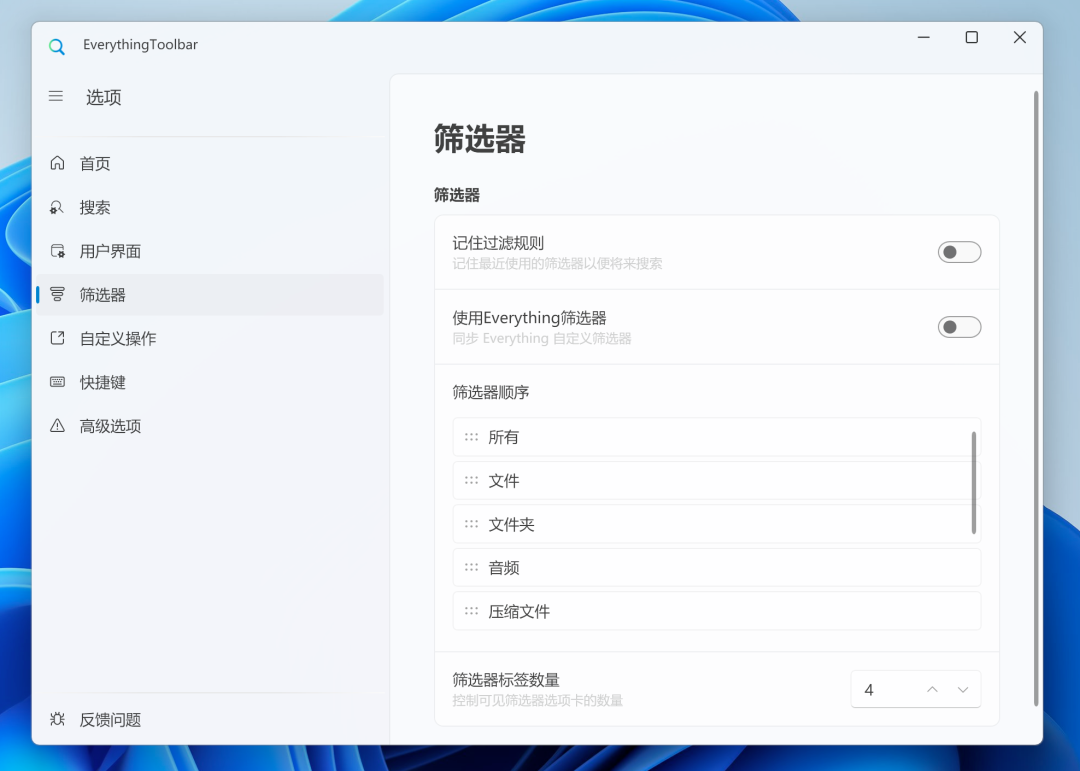The width and height of the screenshot is (1080, 771).
Task: Click the drag handle for 所有 filter
Action: (x=471, y=437)
